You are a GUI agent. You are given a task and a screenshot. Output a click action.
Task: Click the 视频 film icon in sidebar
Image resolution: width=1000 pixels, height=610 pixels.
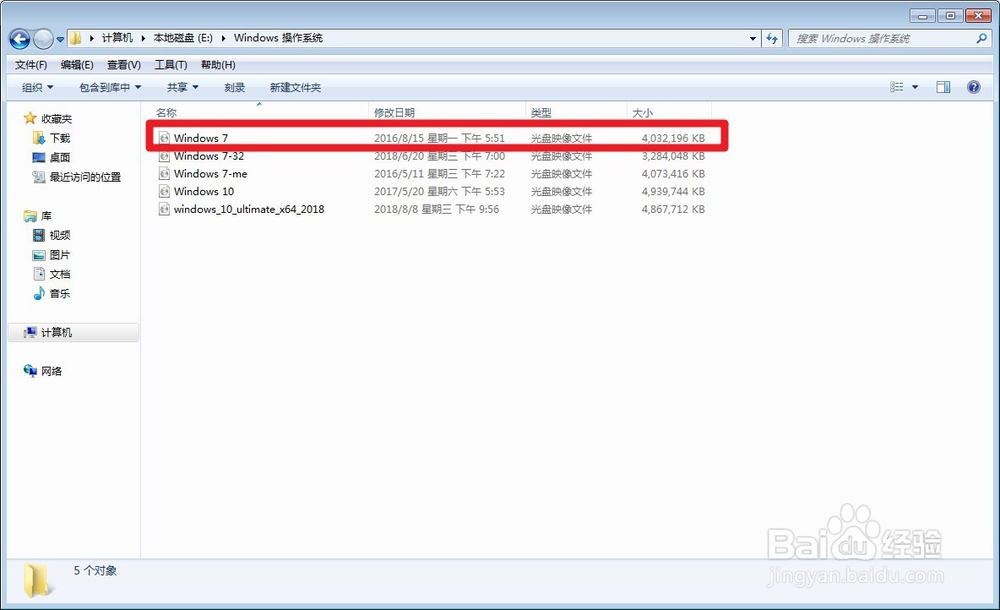(39, 235)
